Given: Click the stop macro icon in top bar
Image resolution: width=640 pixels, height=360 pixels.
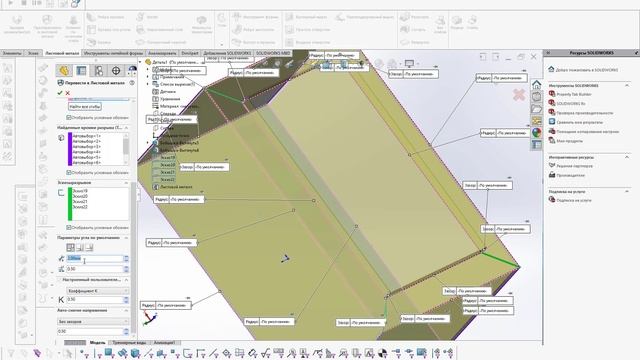Looking at the screenshot, I should click(24, 3).
